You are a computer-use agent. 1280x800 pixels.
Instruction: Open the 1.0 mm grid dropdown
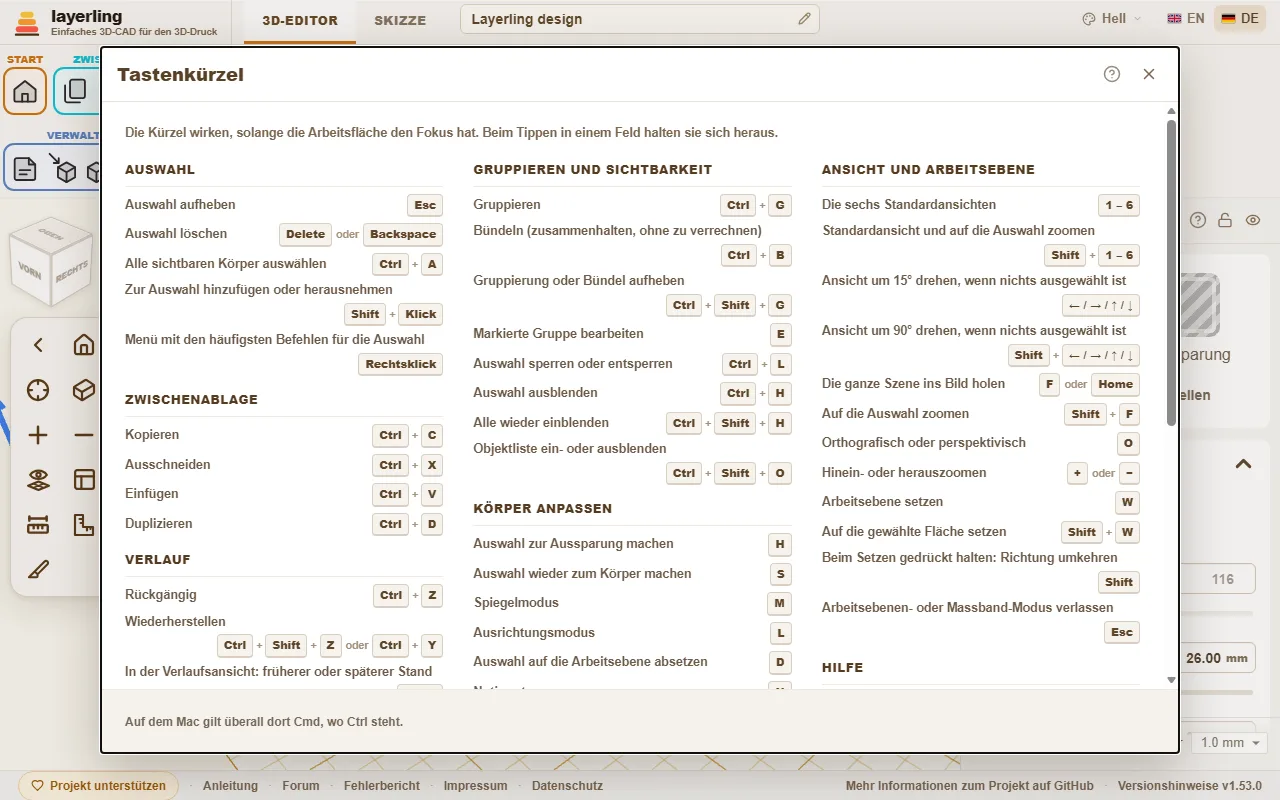(1231, 743)
